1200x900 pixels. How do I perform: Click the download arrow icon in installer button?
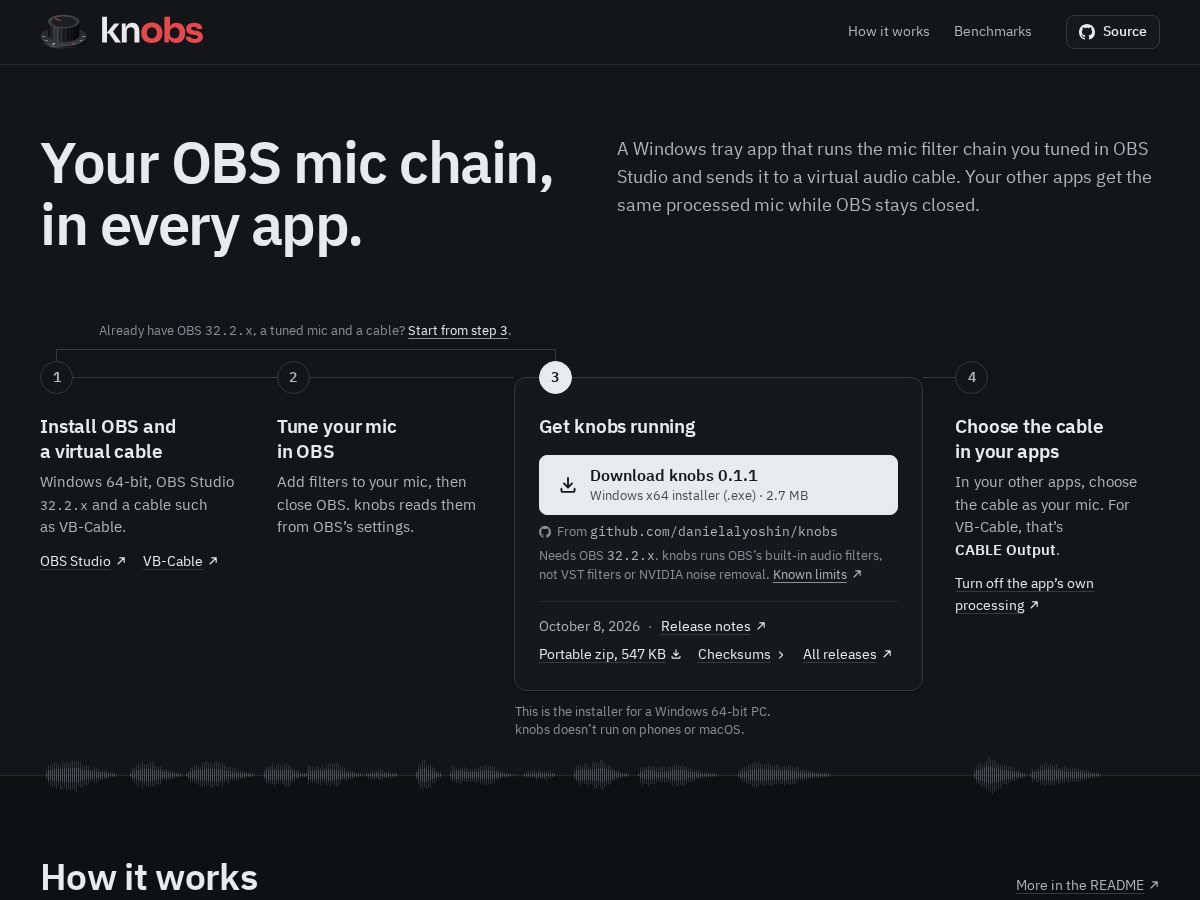568,485
